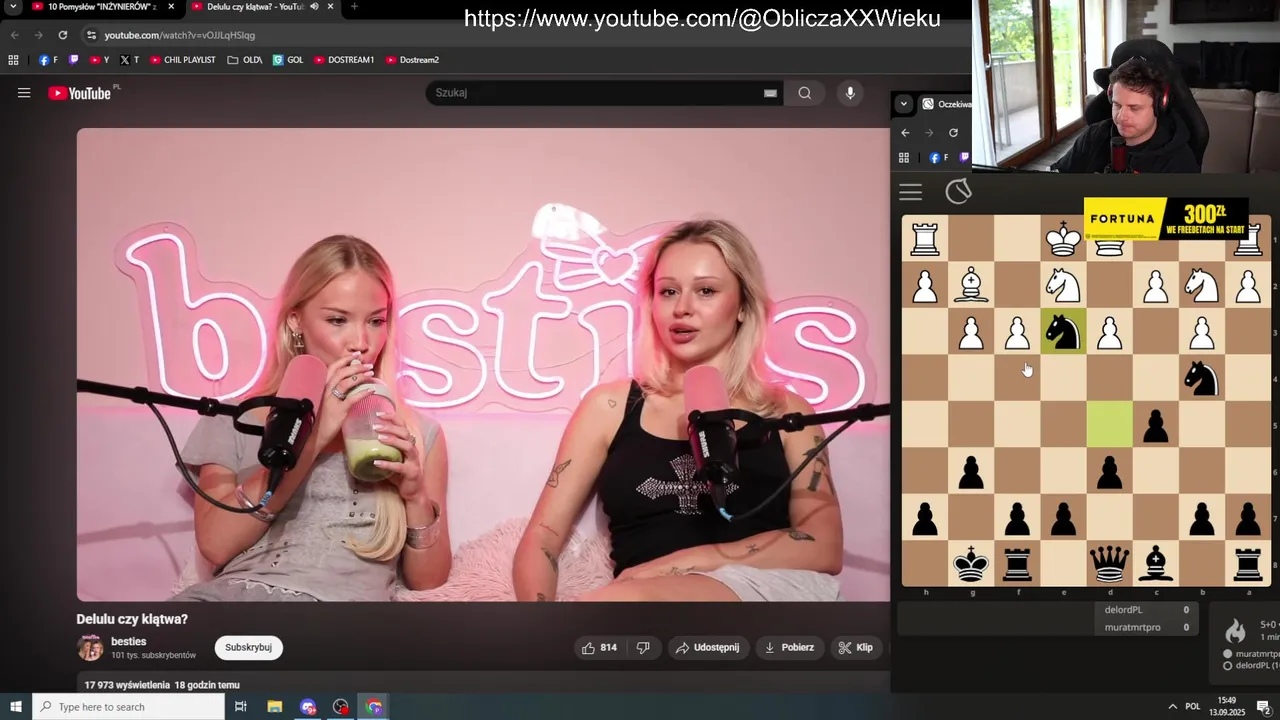Select the white king on the board
This screenshot has height=720, width=1280.
[x=1063, y=239]
